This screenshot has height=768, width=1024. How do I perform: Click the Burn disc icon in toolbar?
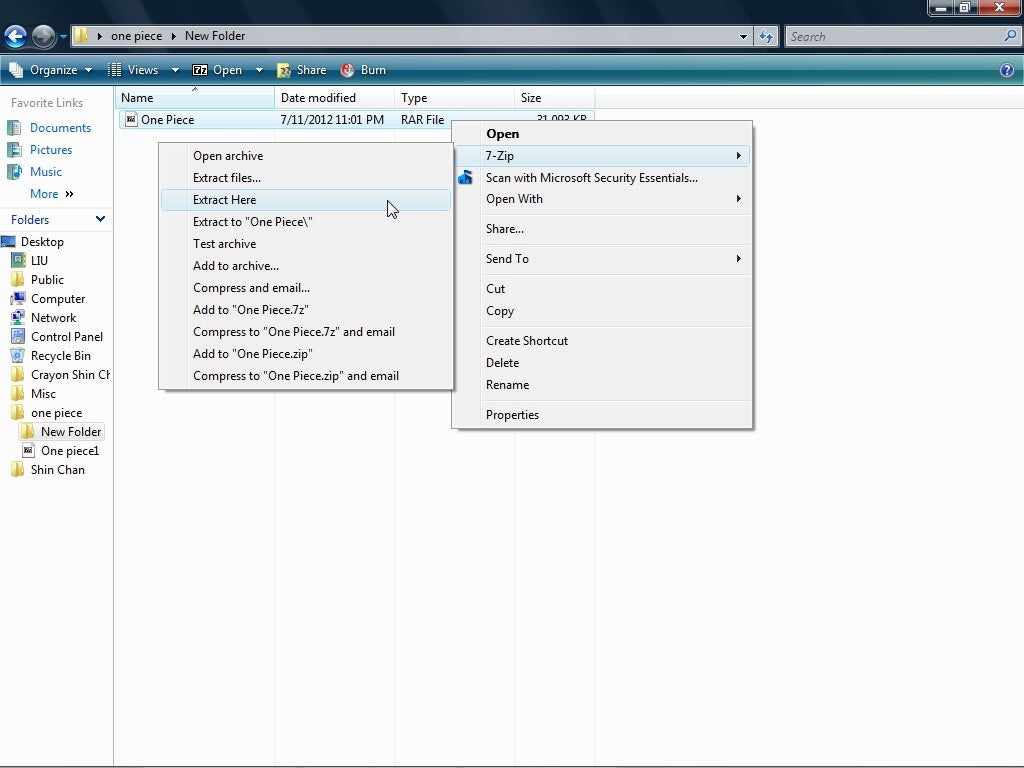point(348,70)
